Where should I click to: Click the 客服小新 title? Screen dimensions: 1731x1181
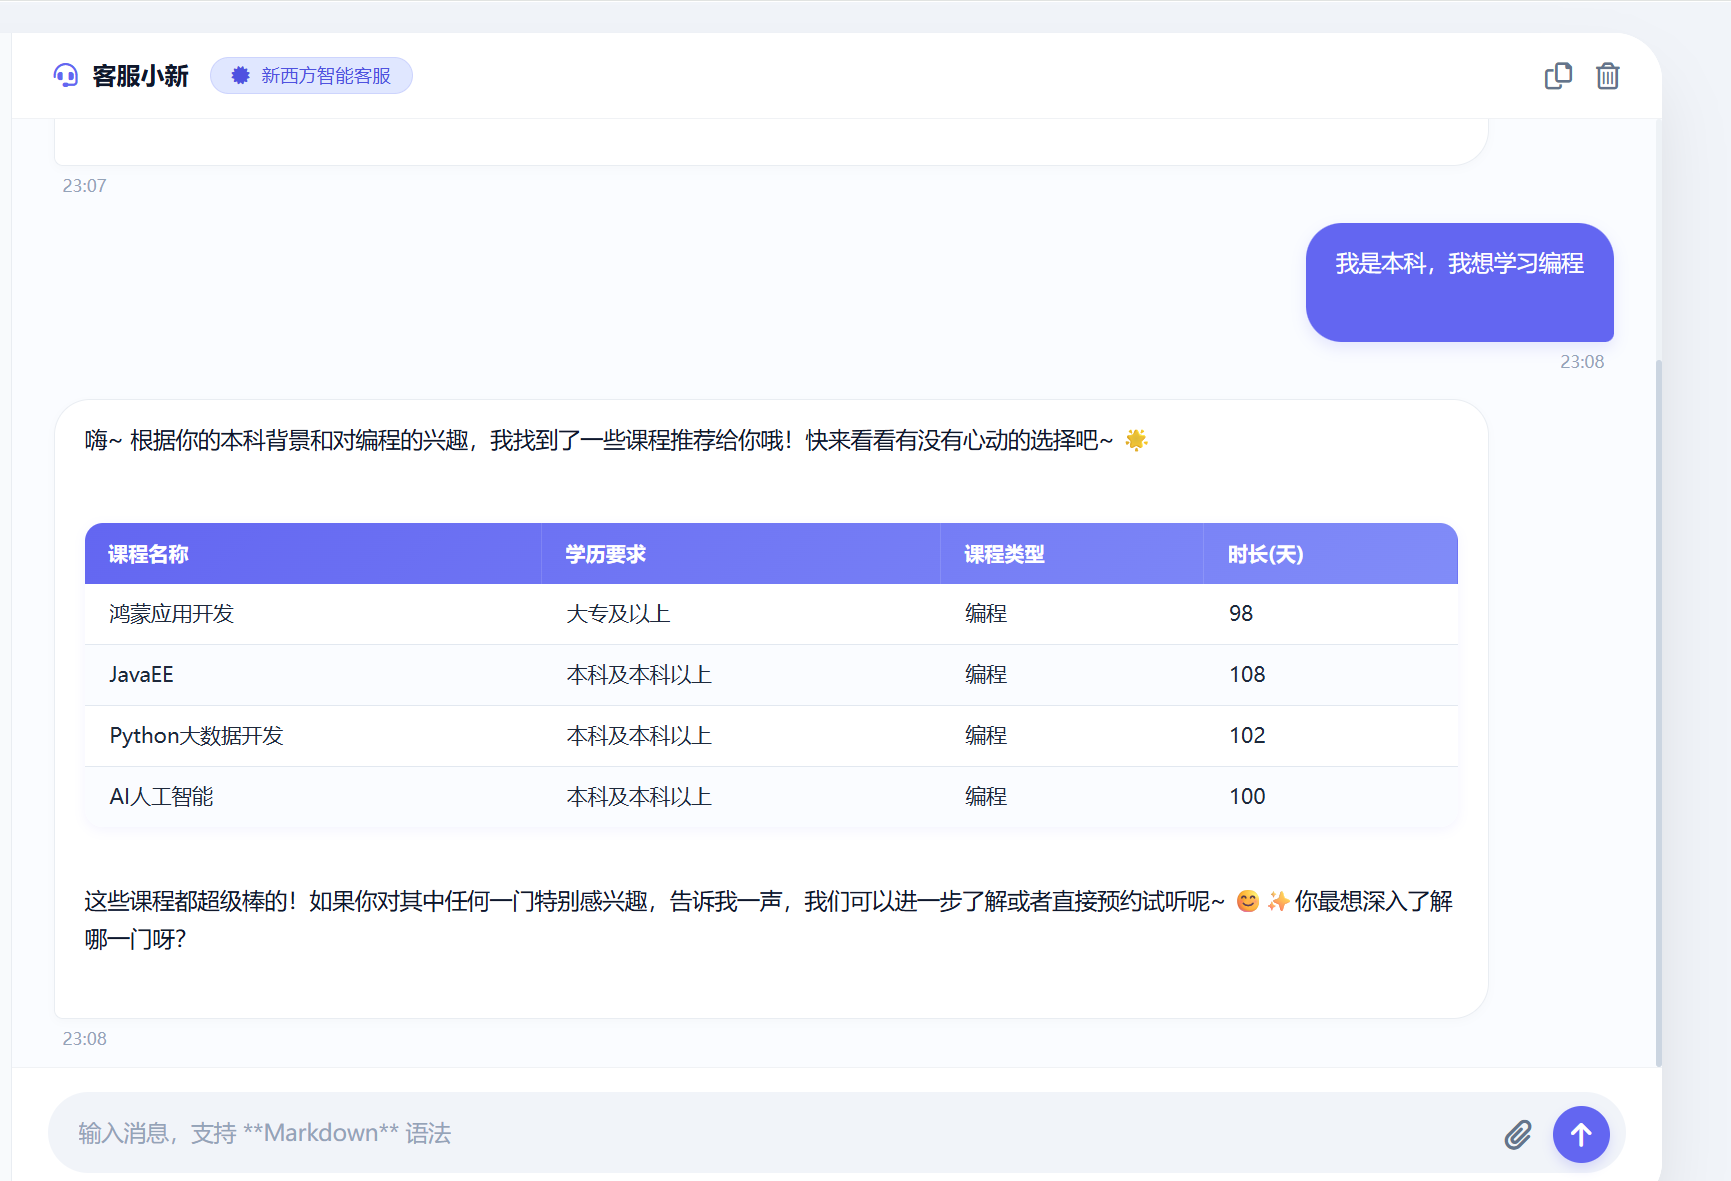tap(140, 76)
